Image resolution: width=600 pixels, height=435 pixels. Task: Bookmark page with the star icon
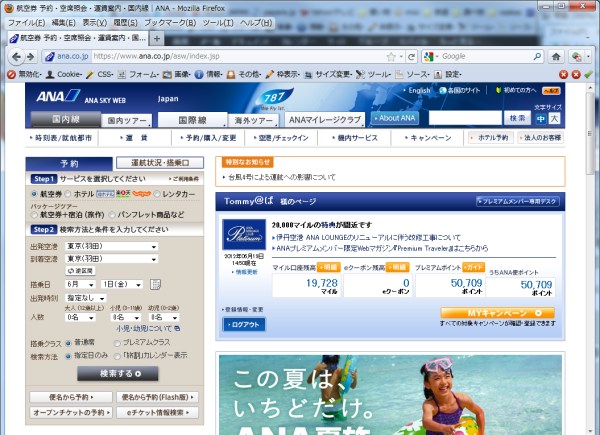coord(391,57)
